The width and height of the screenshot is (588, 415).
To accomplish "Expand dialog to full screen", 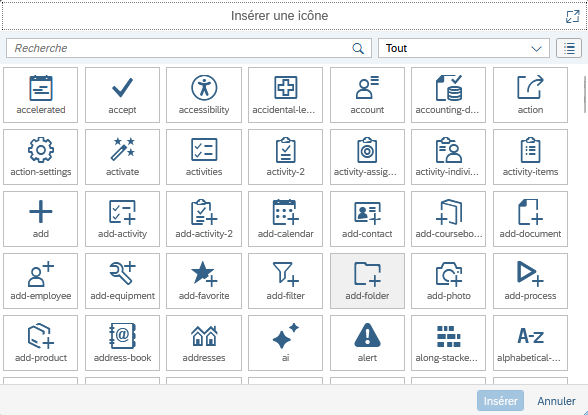I will pos(573,16).
